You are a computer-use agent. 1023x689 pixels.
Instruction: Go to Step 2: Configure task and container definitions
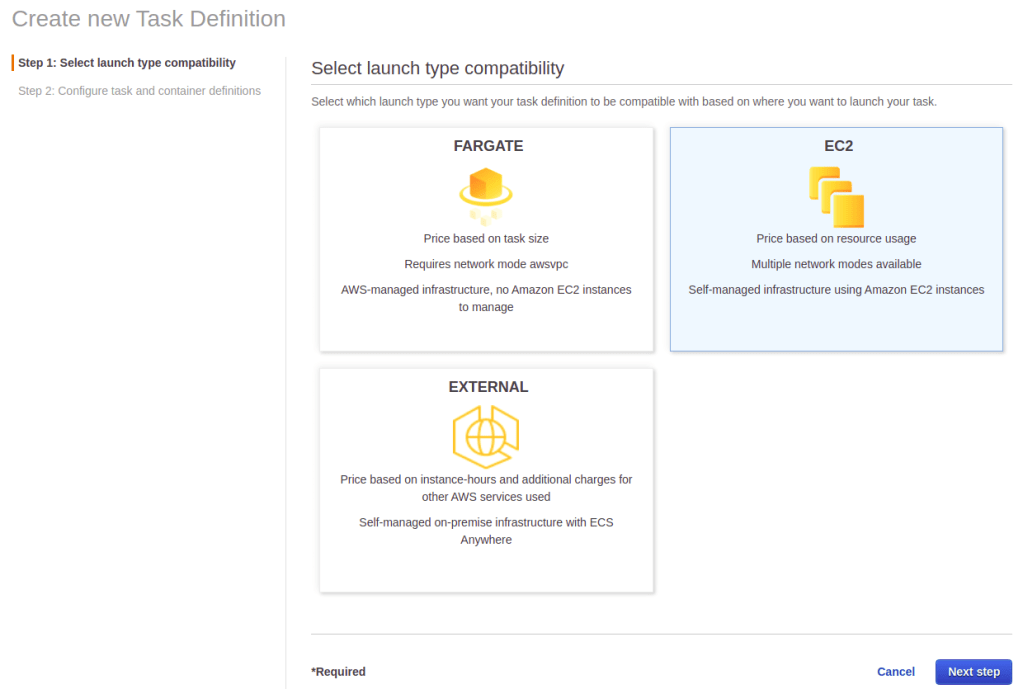(139, 91)
